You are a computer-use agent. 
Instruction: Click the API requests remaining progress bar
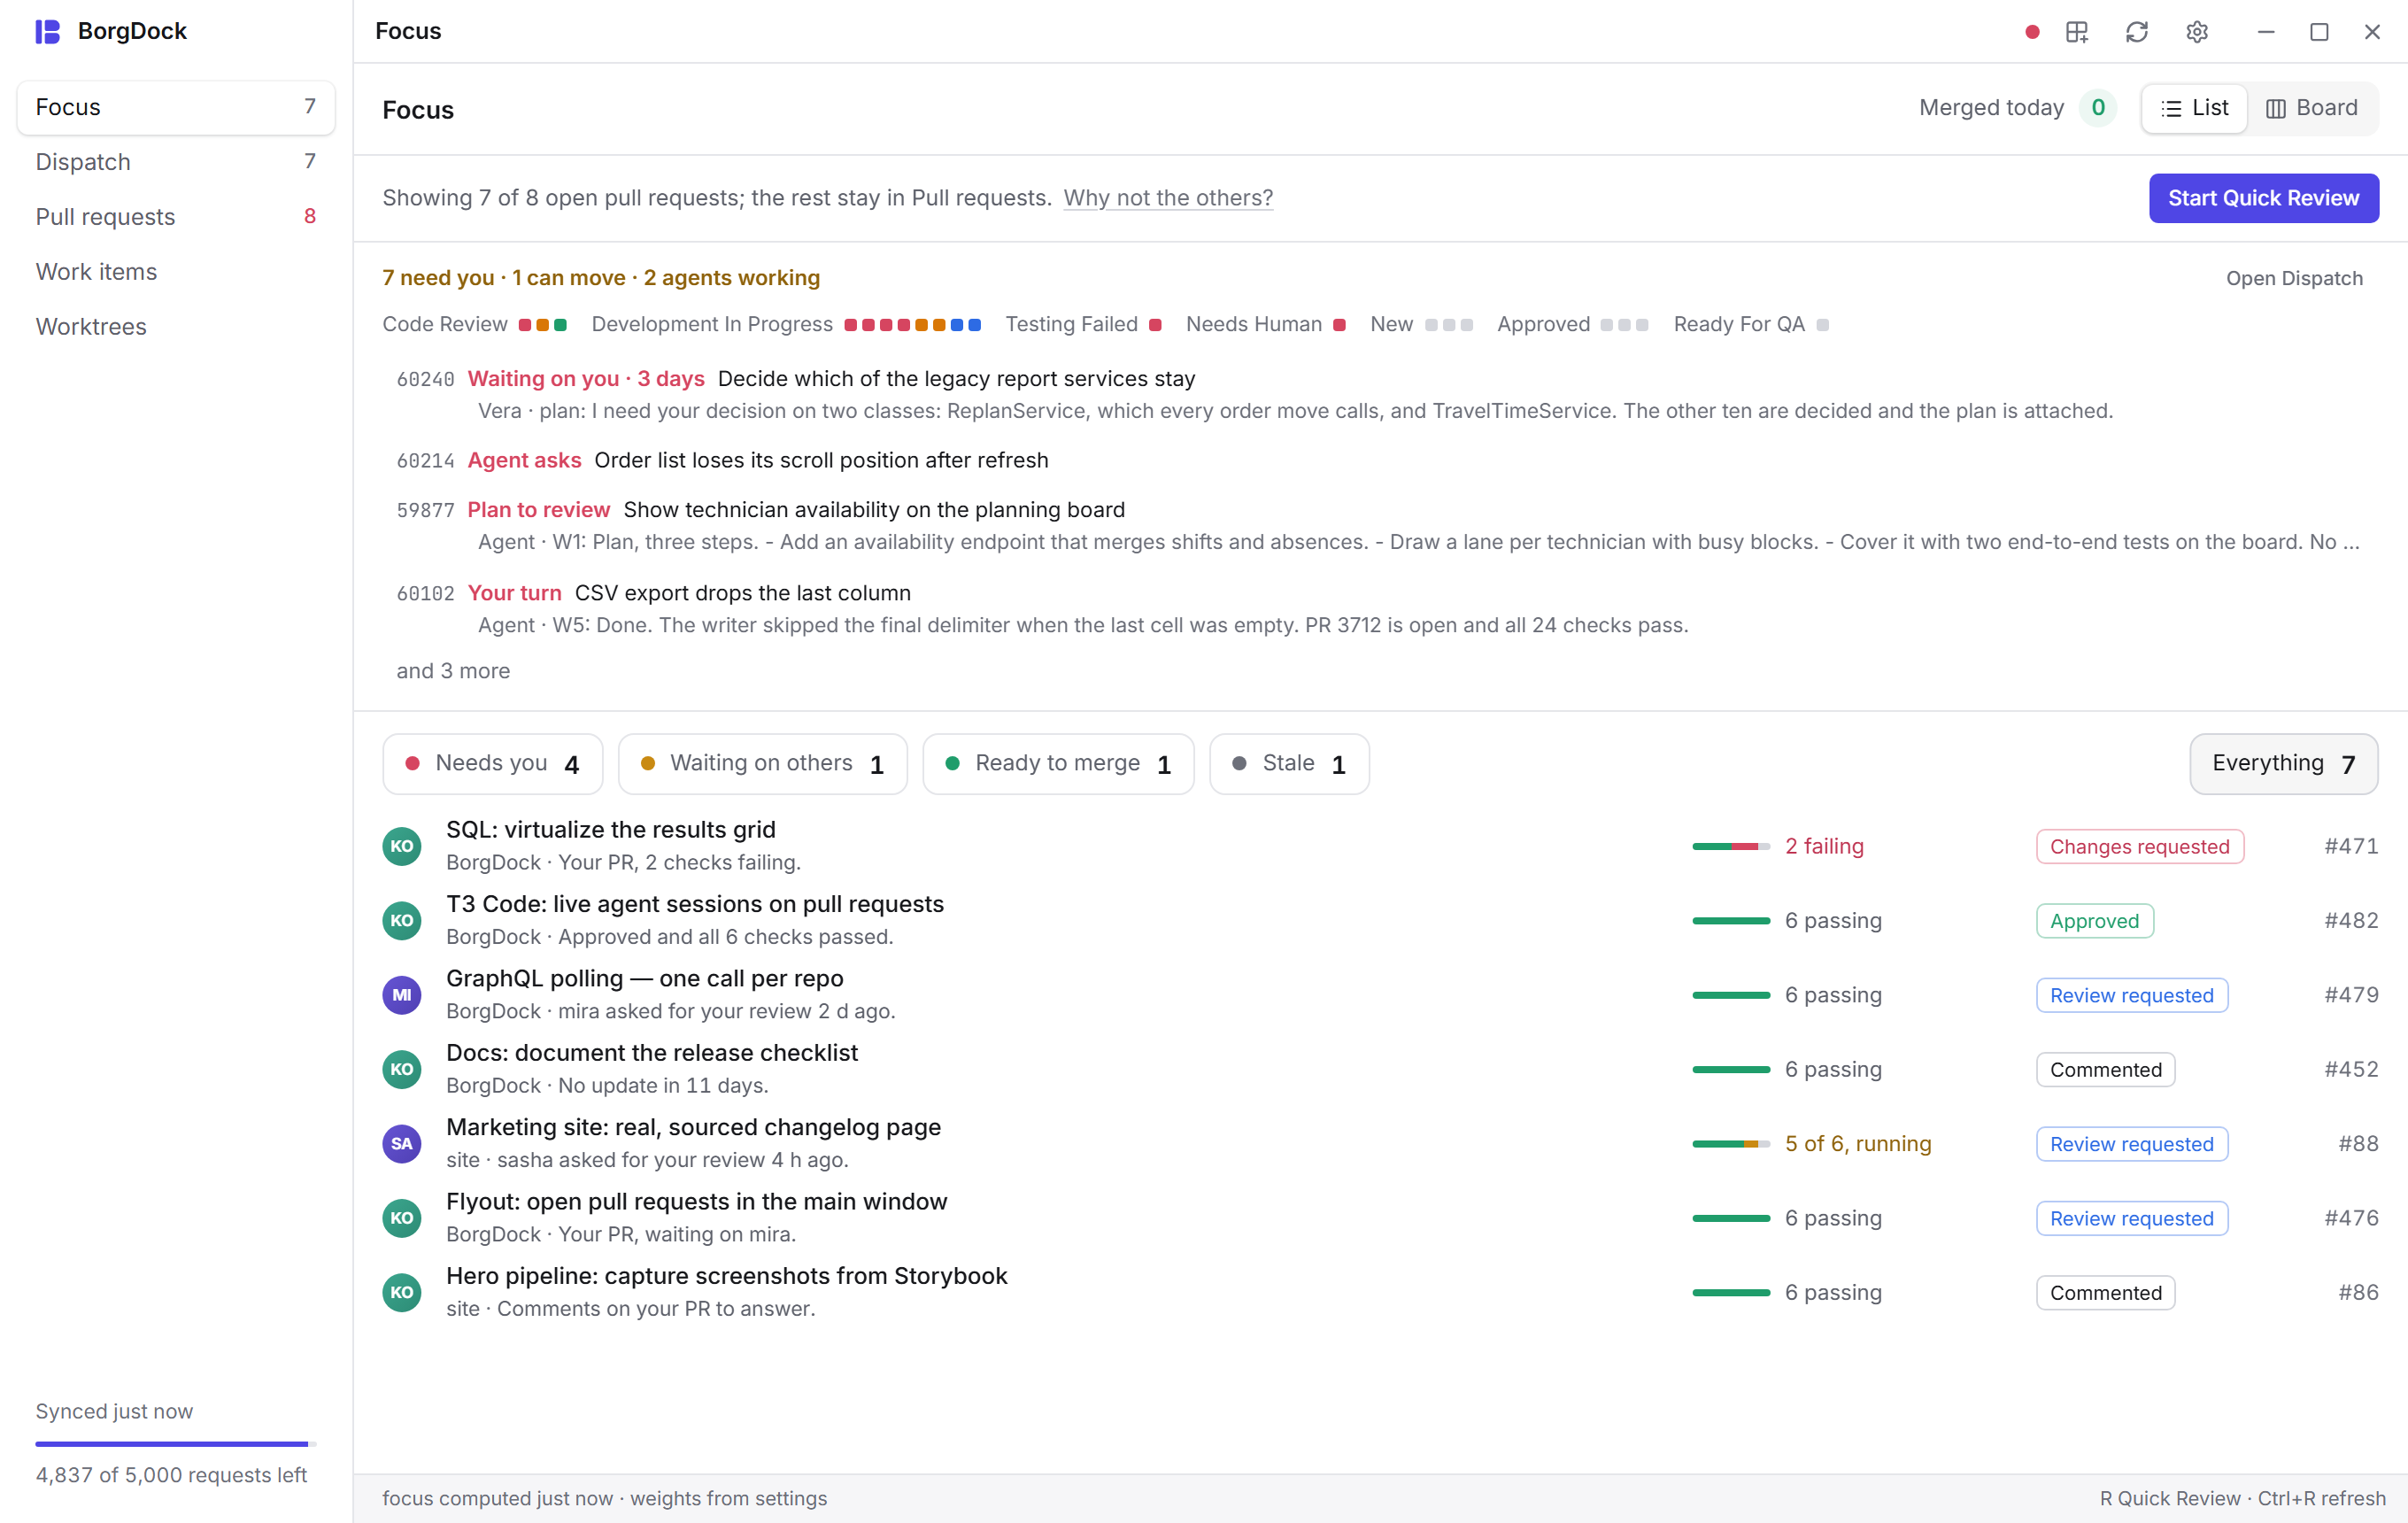click(x=176, y=1443)
